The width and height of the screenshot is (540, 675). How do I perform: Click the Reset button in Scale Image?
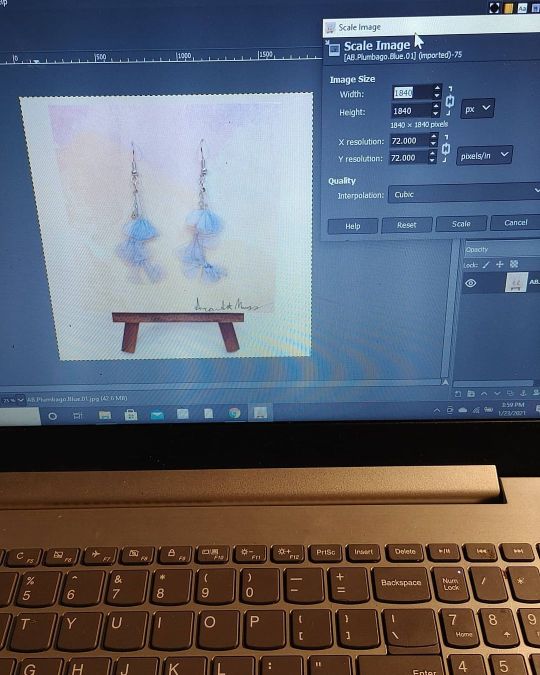click(x=406, y=225)
